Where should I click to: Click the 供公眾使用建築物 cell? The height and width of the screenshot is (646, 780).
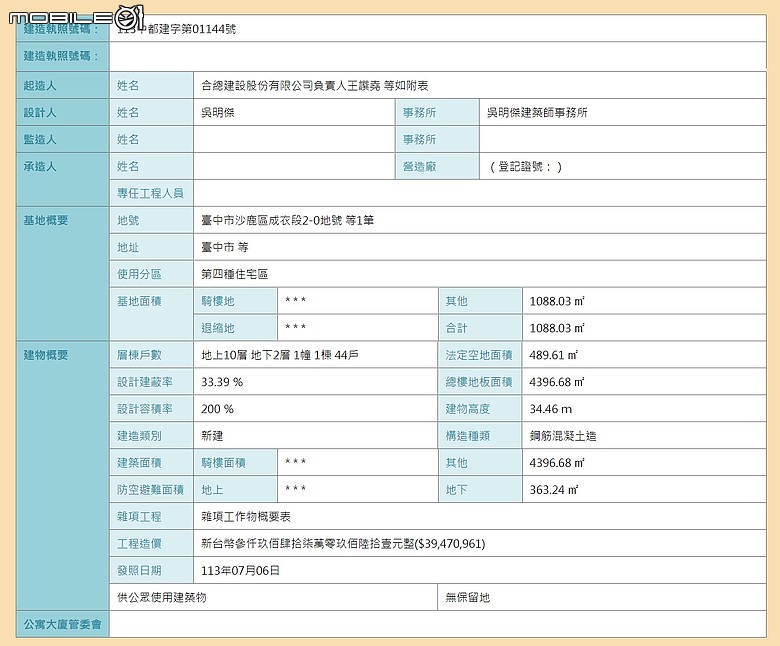pyautogui.click(x=273, y=597)
